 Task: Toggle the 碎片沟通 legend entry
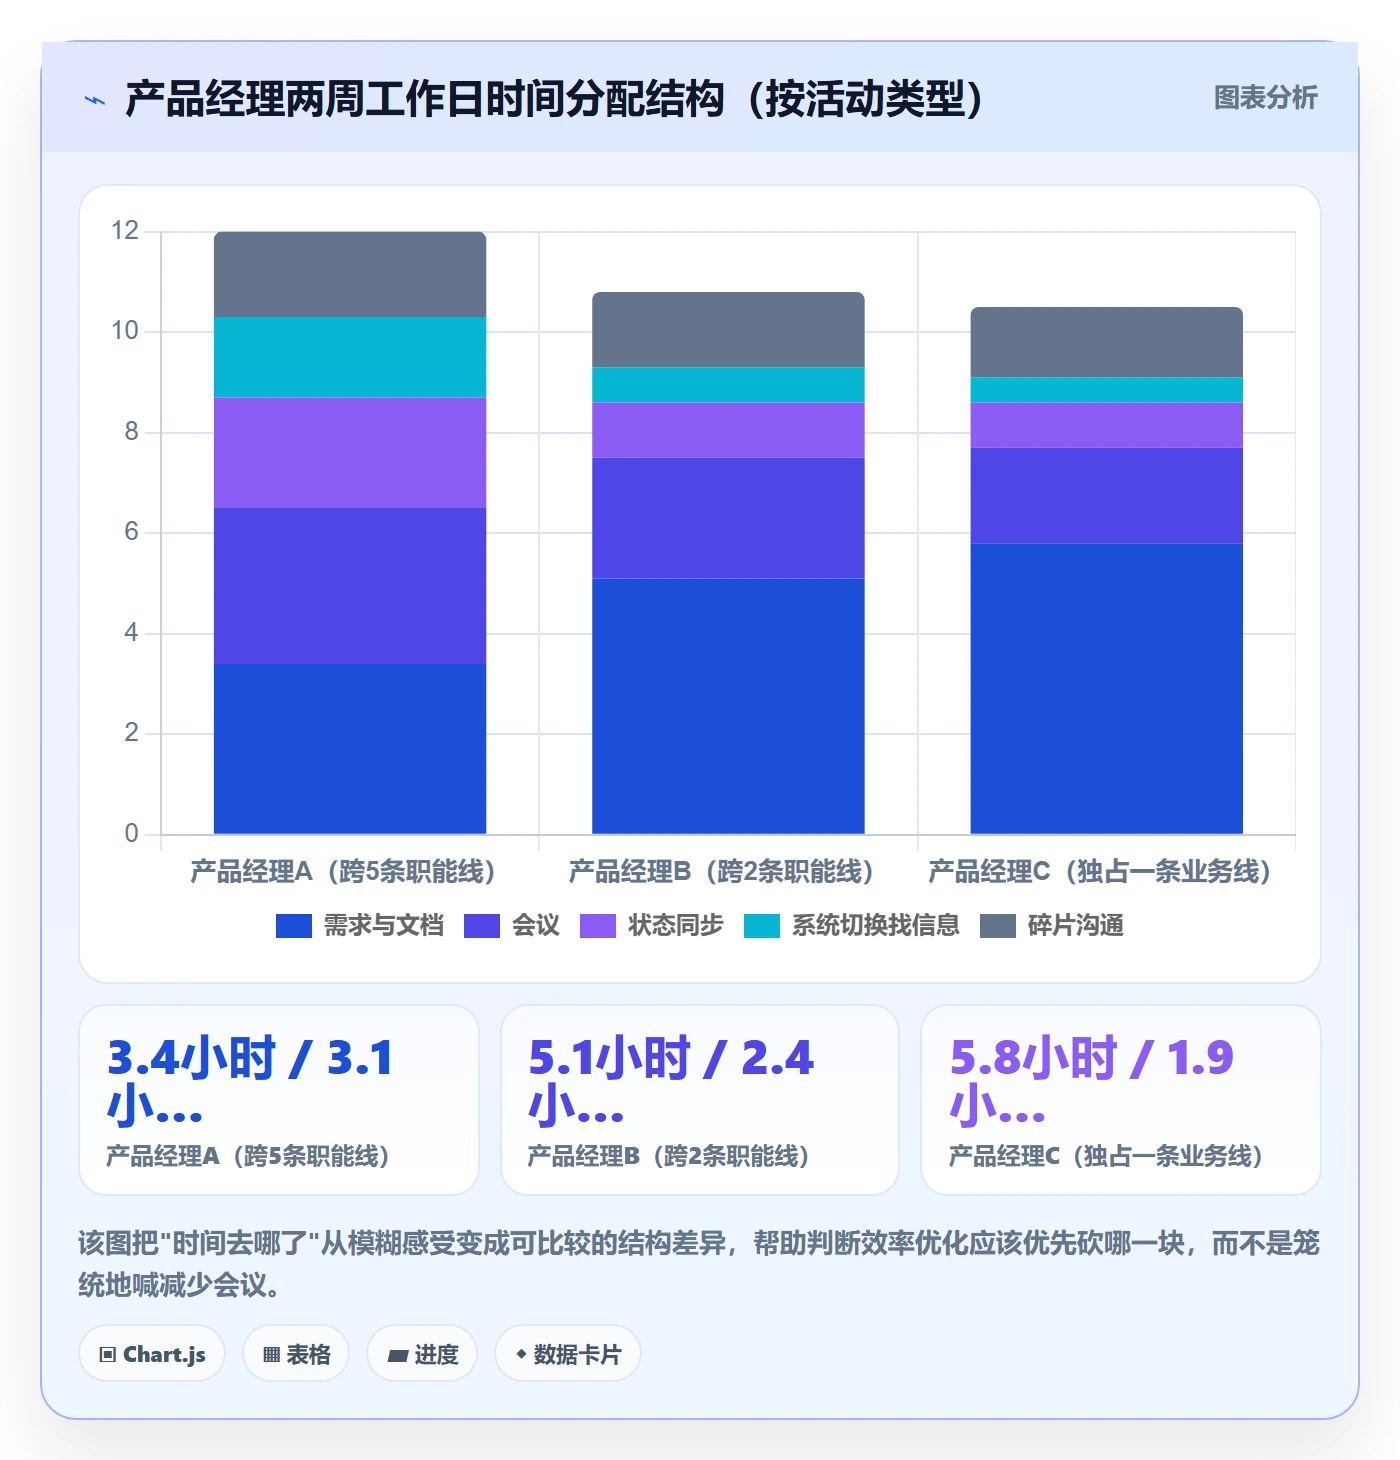click(x=1052, y=926)
